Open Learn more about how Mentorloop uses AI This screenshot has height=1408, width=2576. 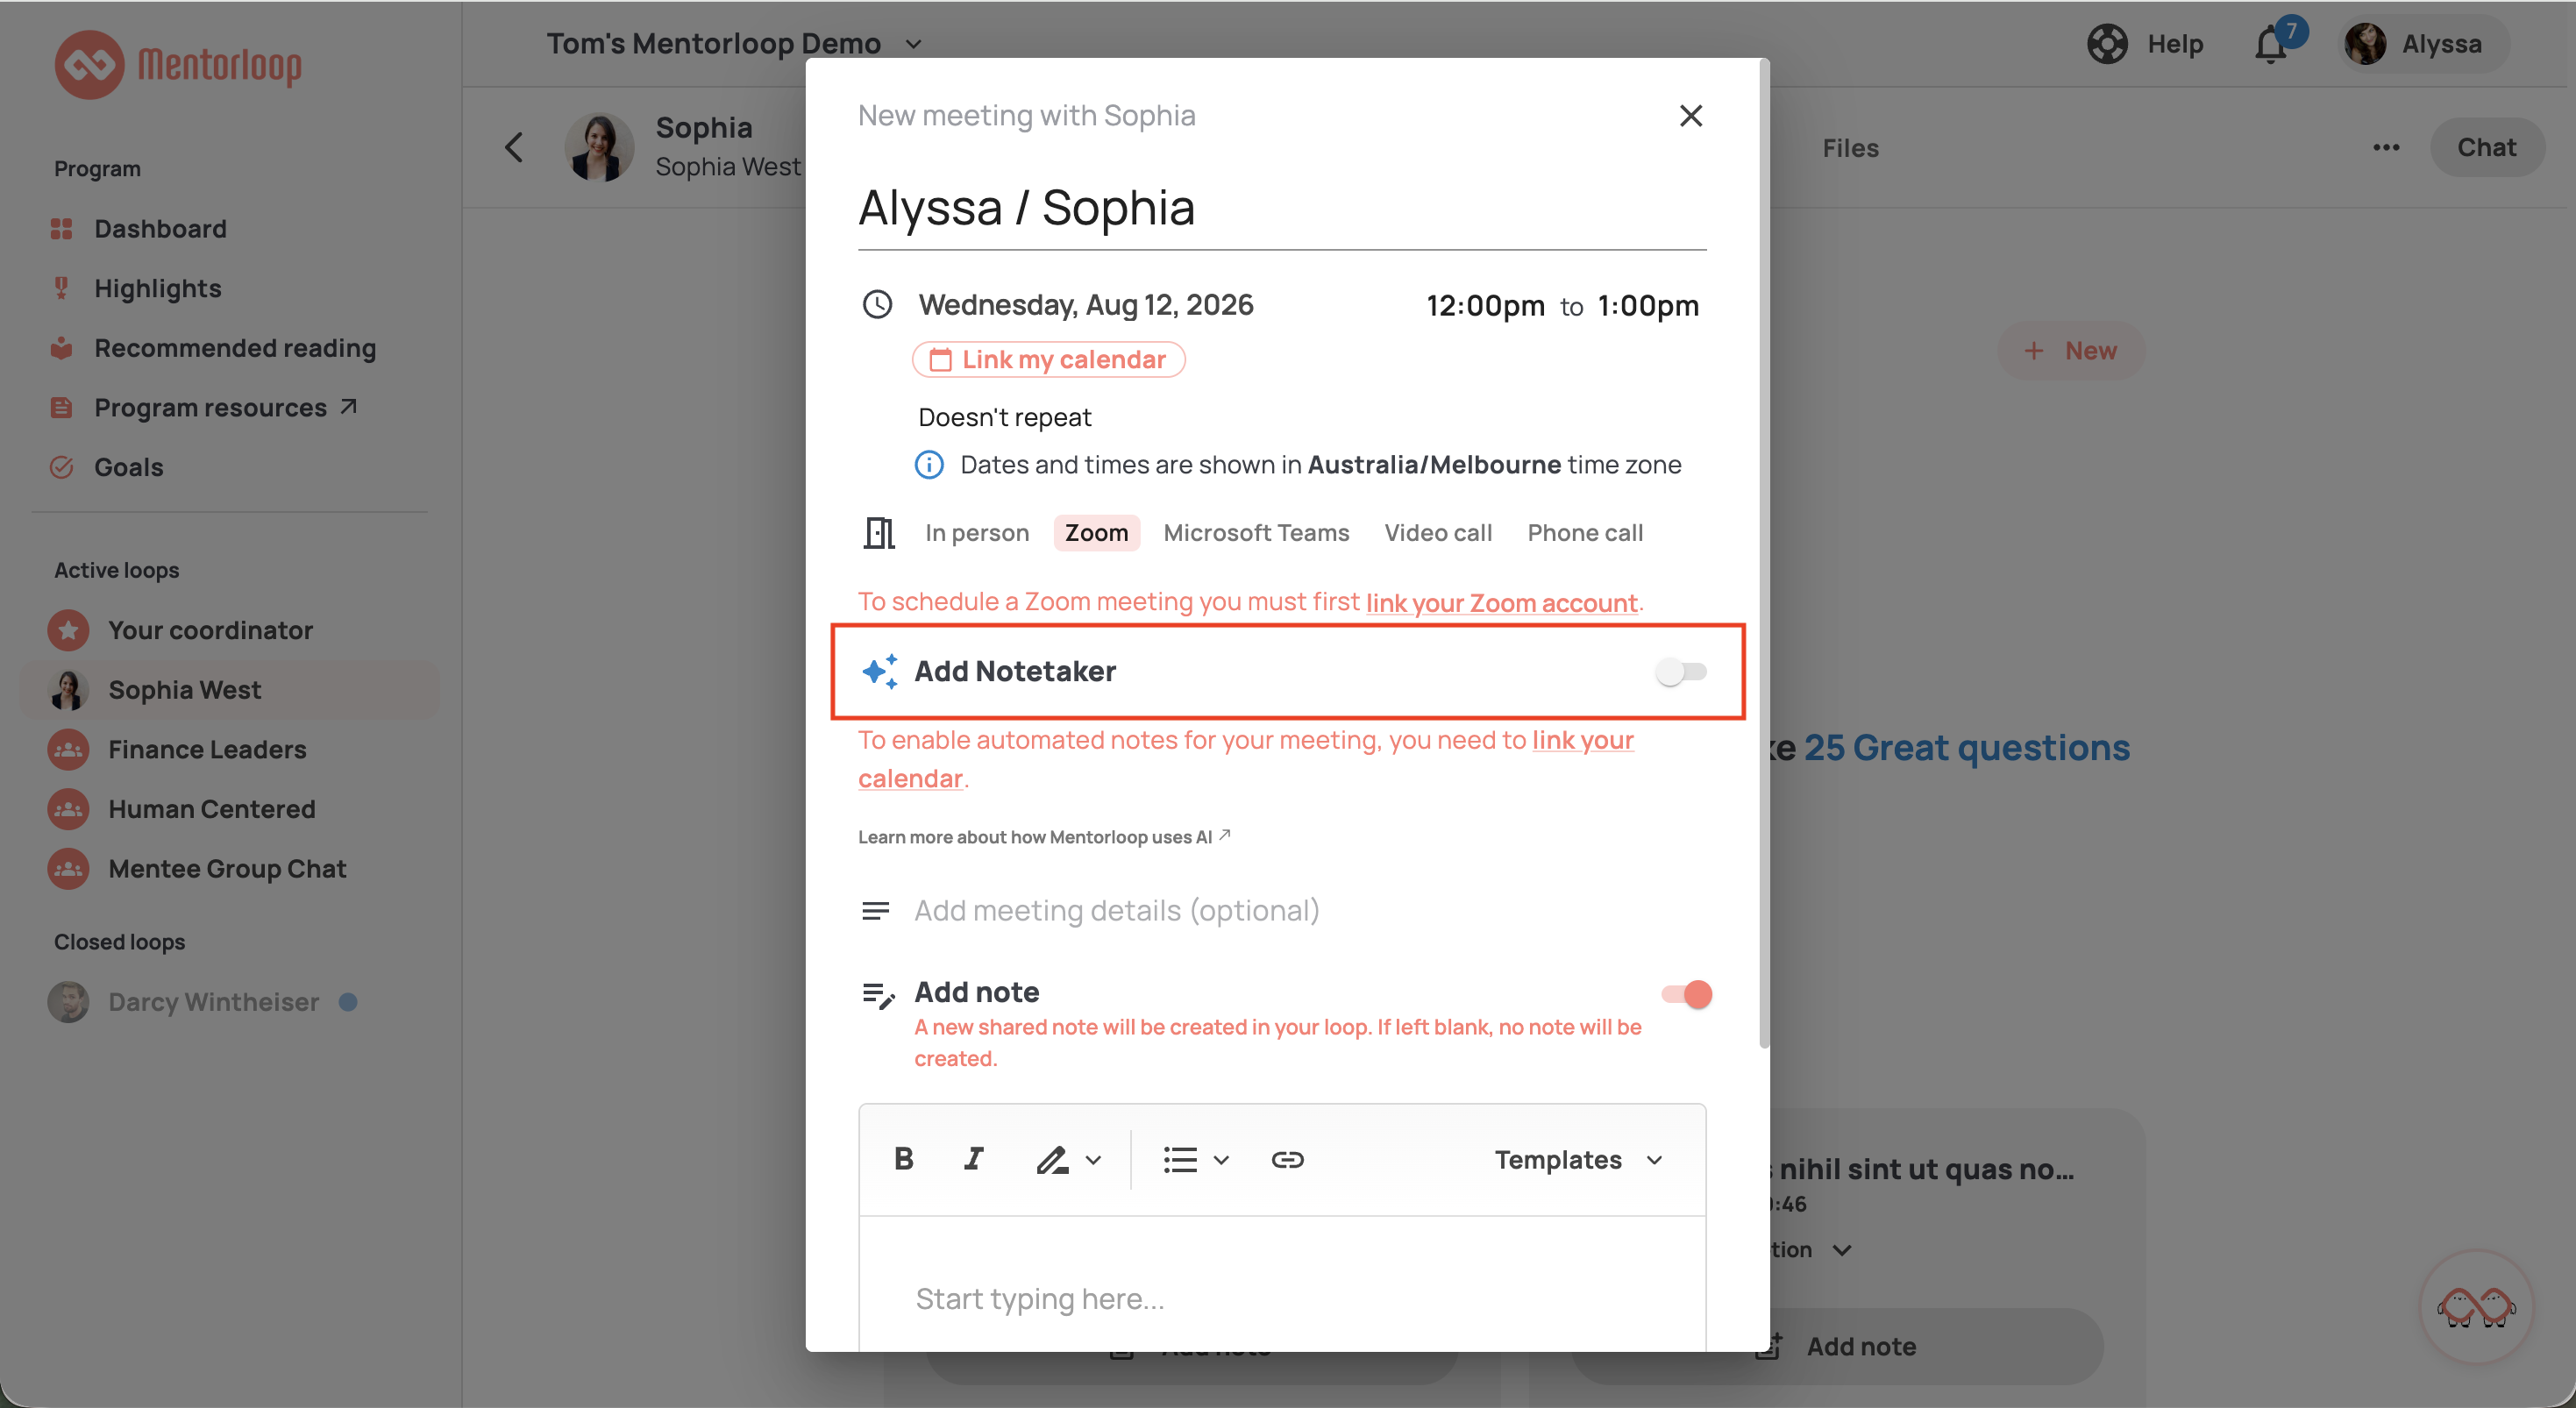click(x=1044, y=837)
